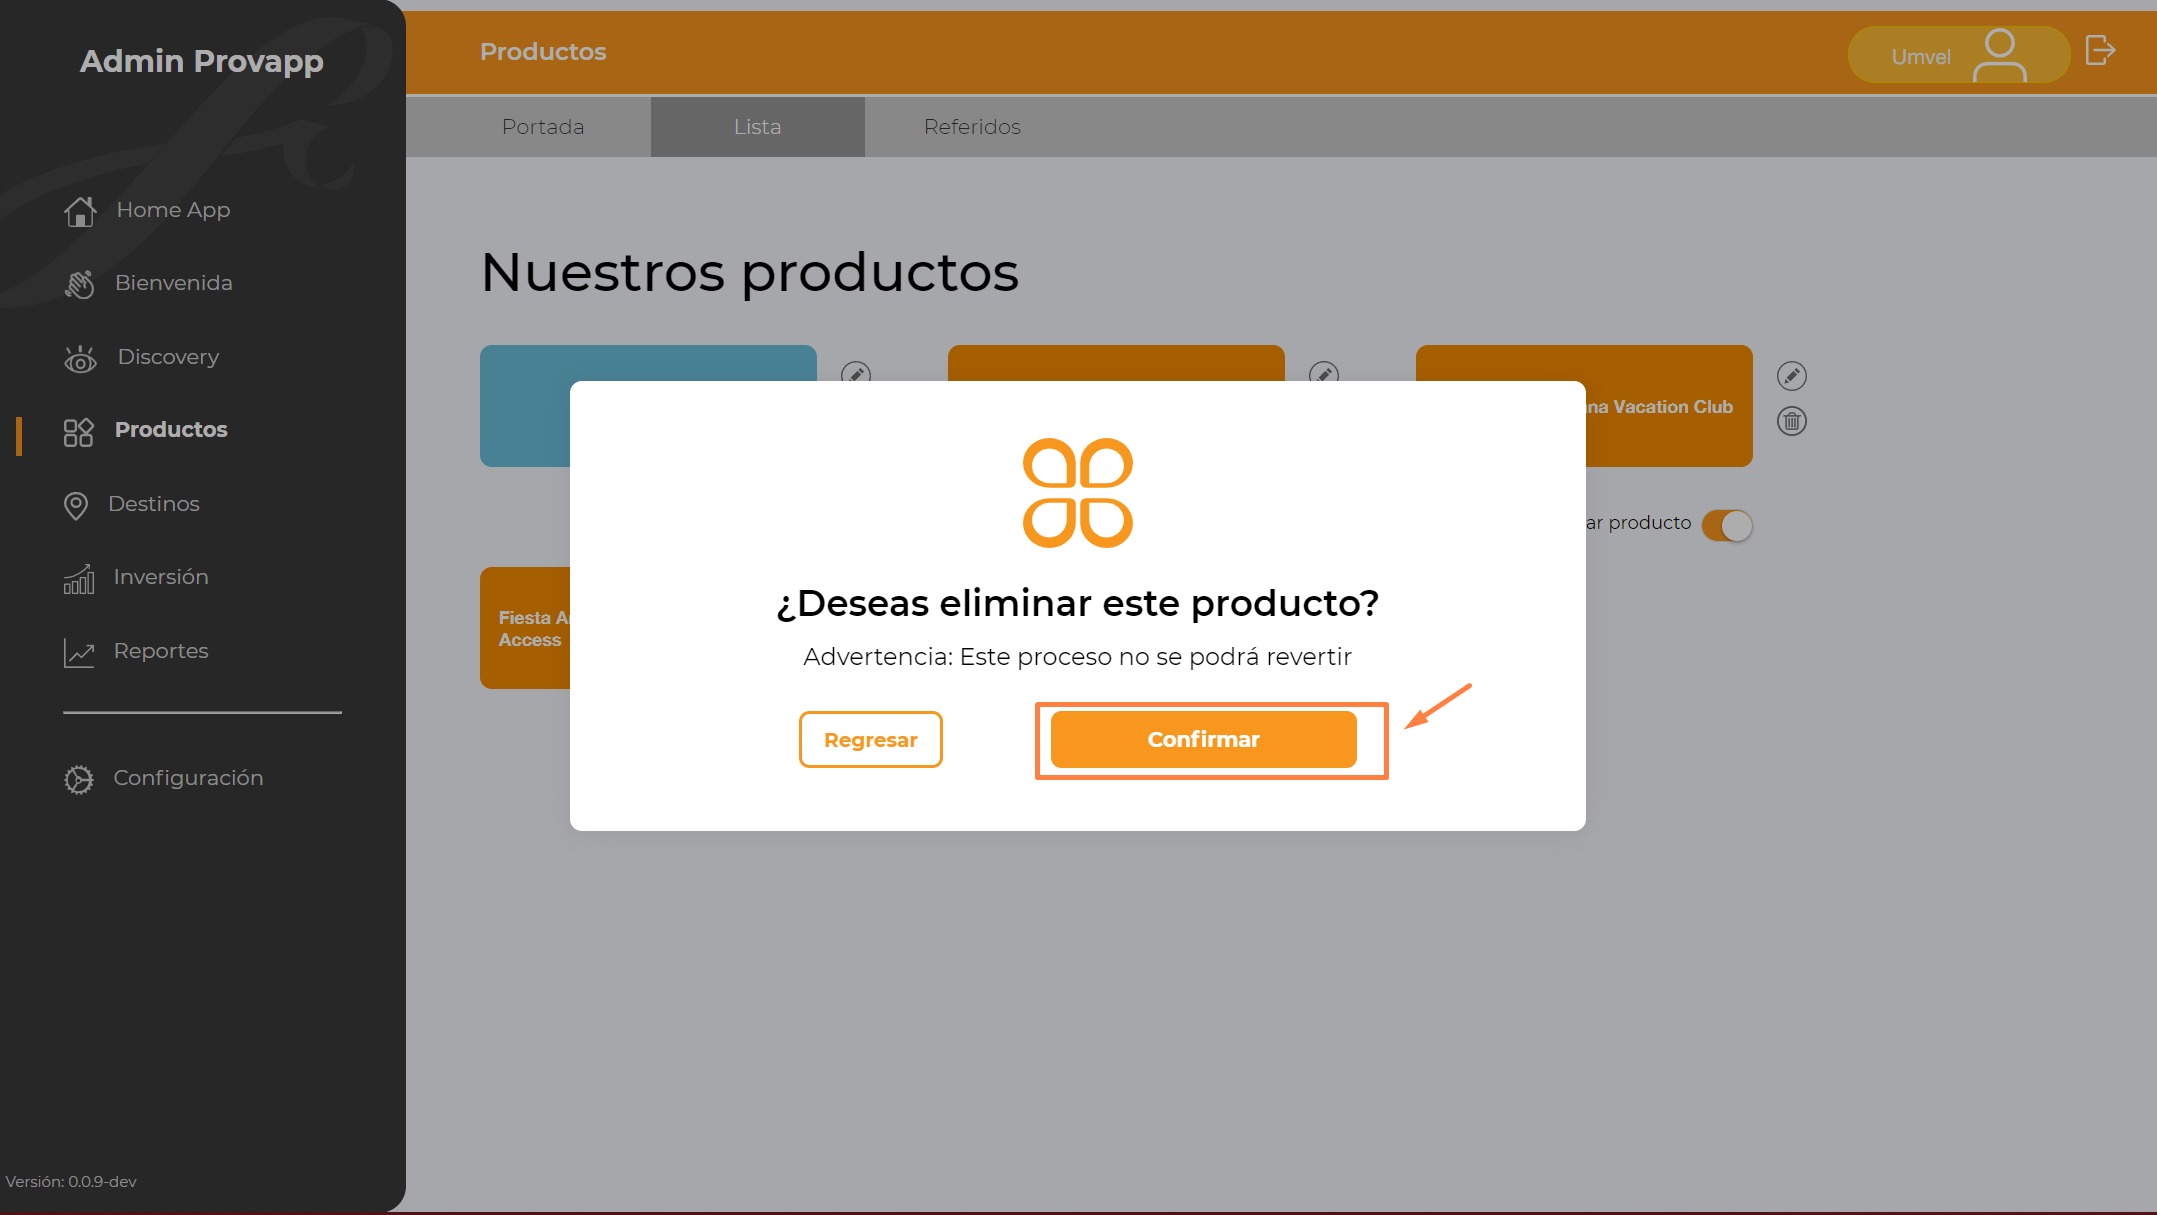The width and height of the screenshot is (2157, 1215).
Task: Click the Regresar button
Action: point(870,739)
